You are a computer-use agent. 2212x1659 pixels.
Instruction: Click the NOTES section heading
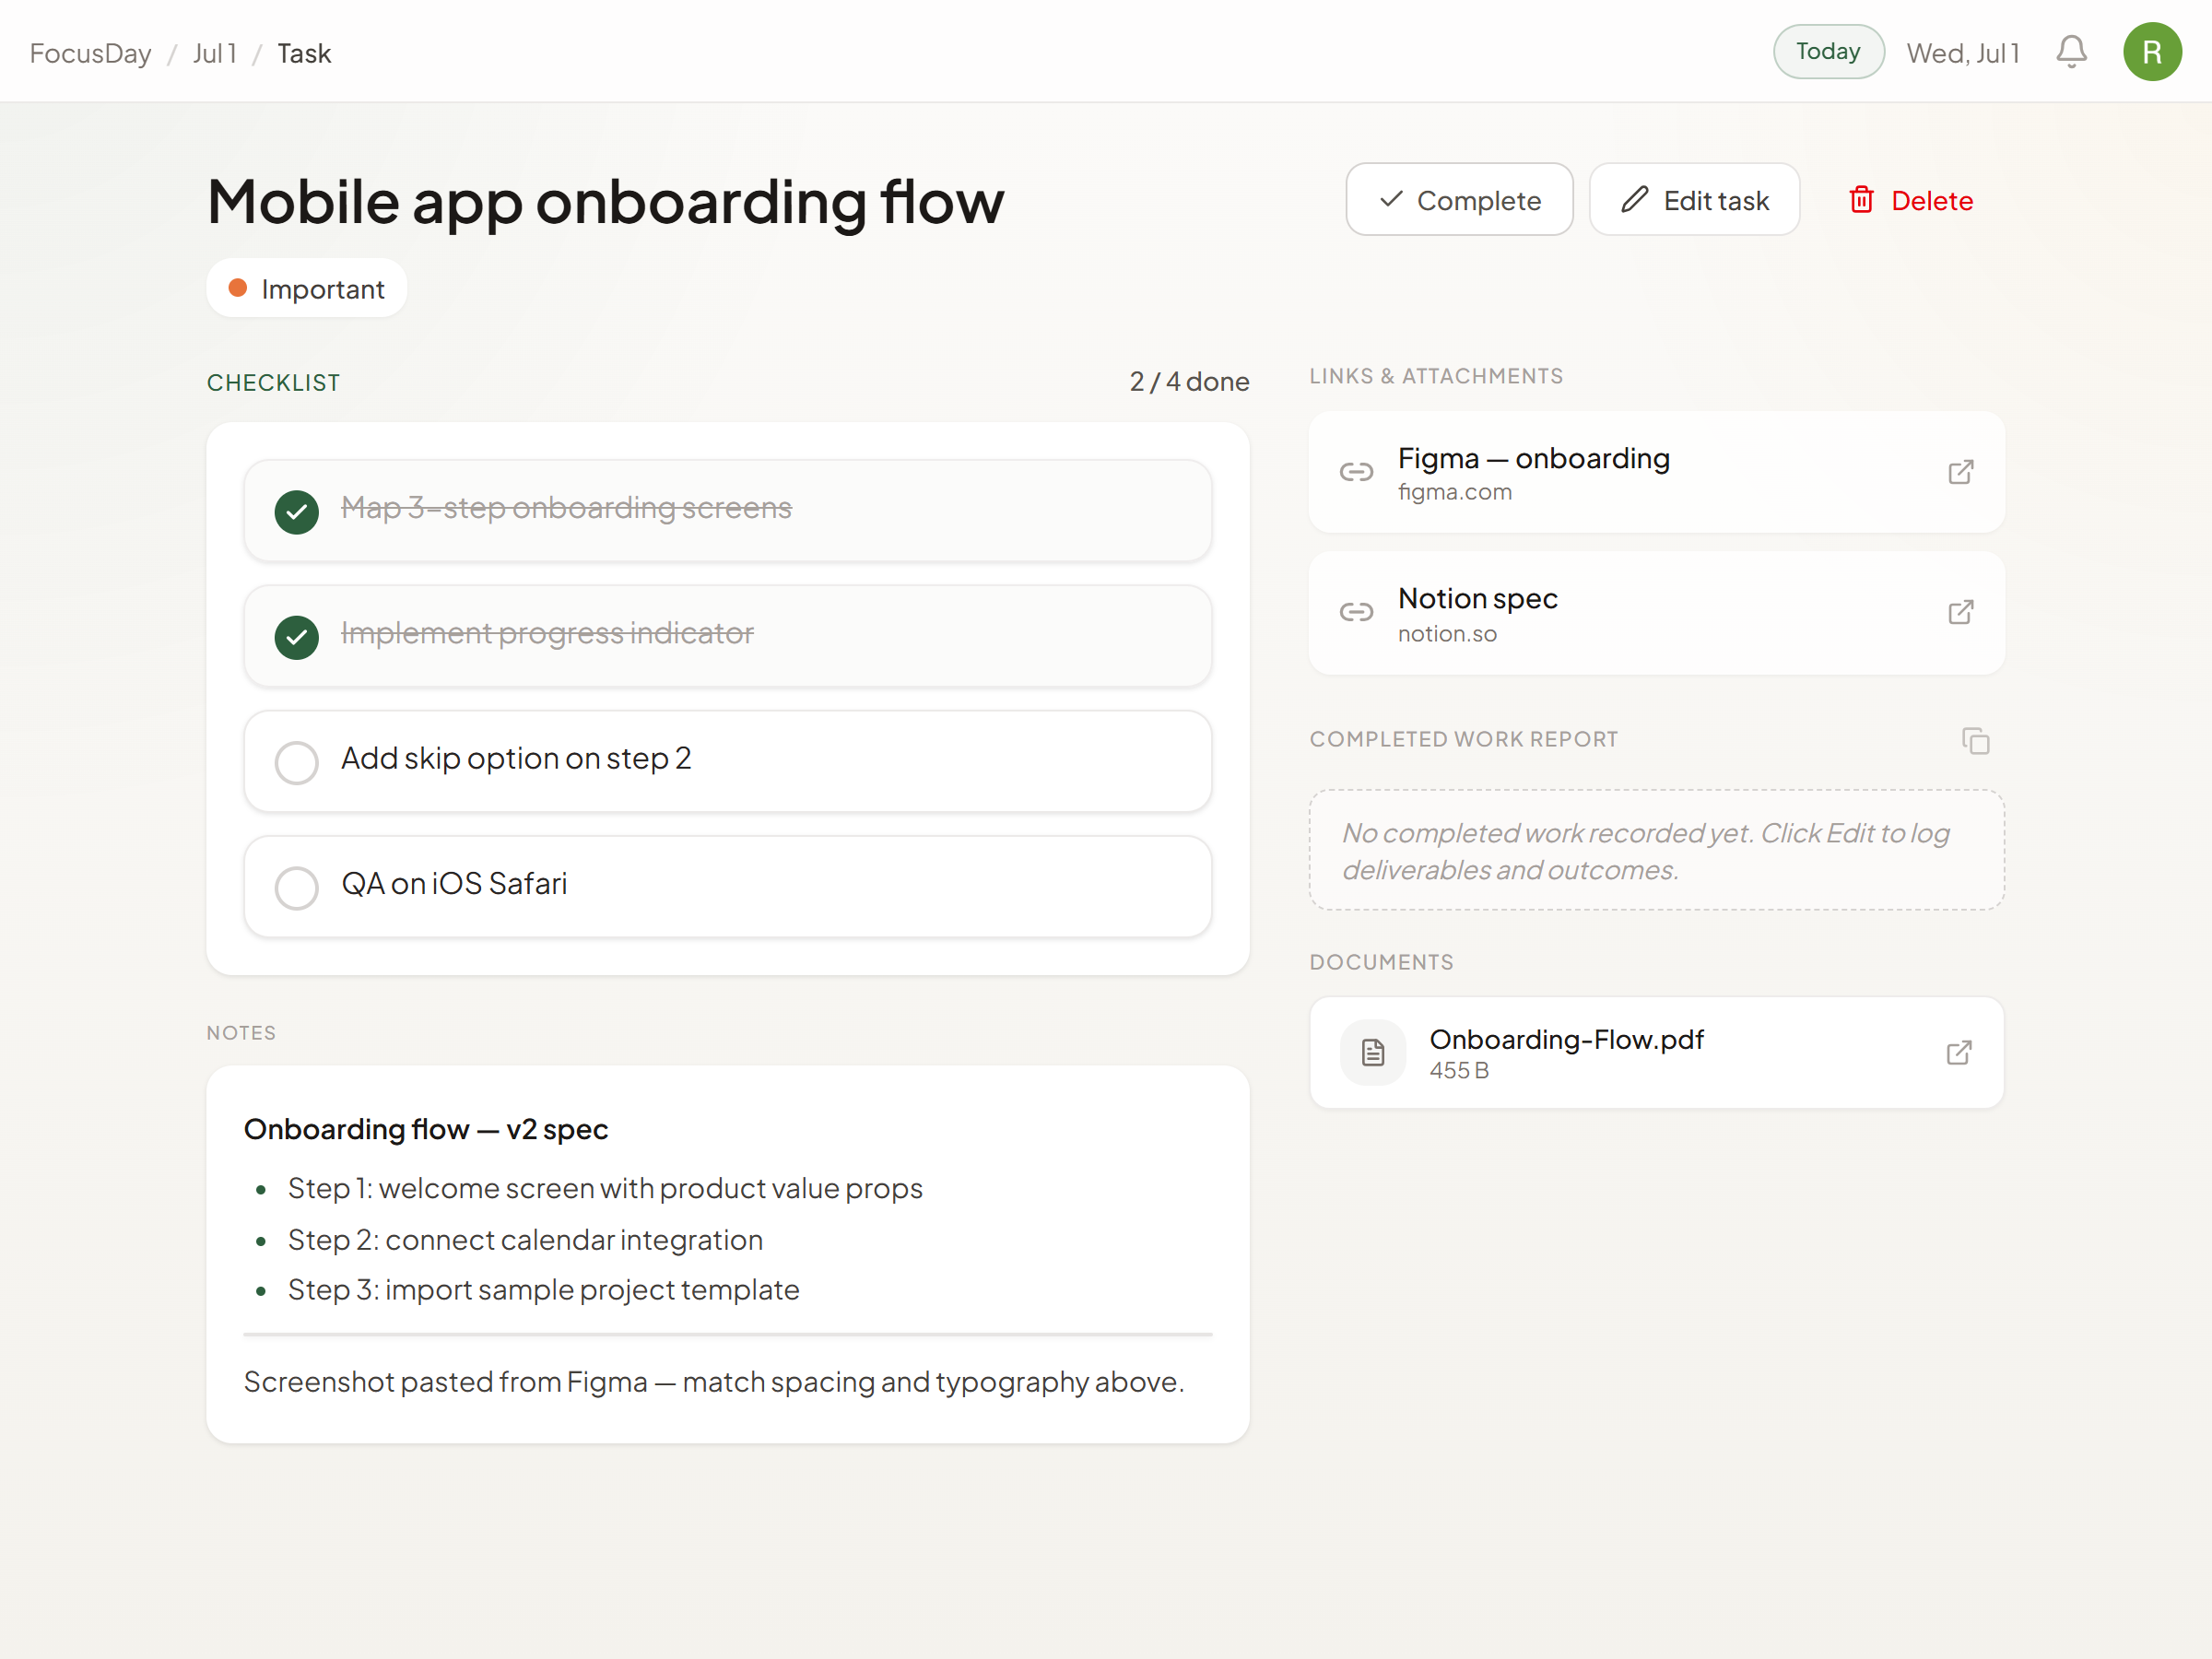click(241, 1033)
